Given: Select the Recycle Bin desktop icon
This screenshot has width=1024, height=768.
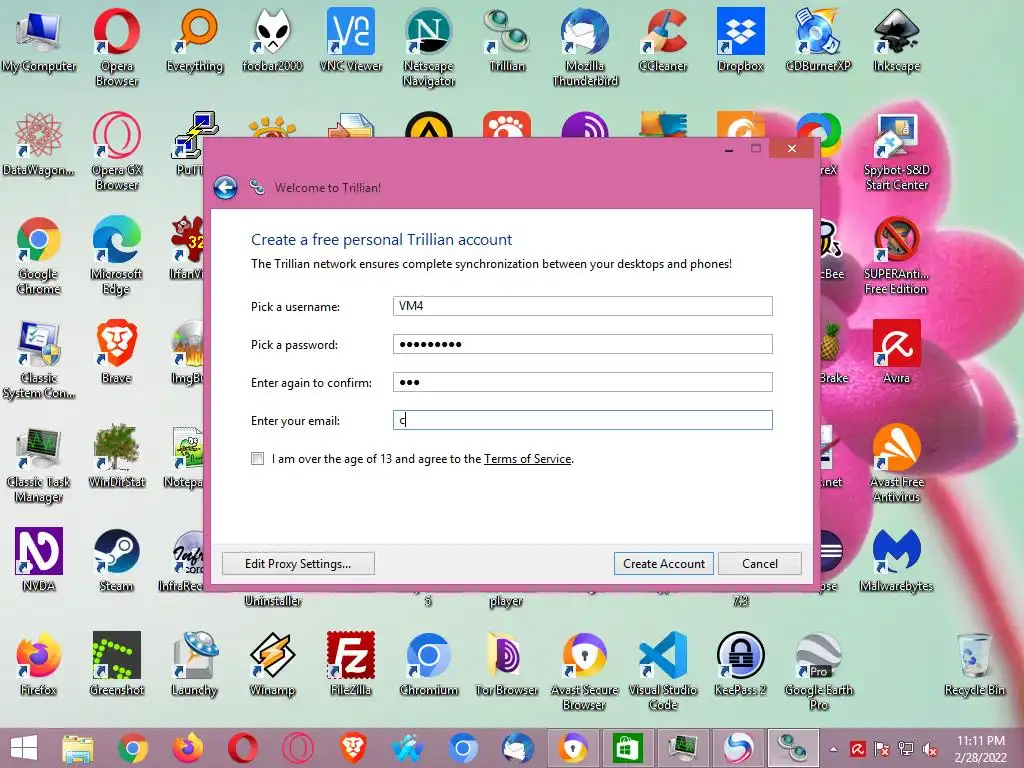Looking at the screenshot, I should click(974, 664).
